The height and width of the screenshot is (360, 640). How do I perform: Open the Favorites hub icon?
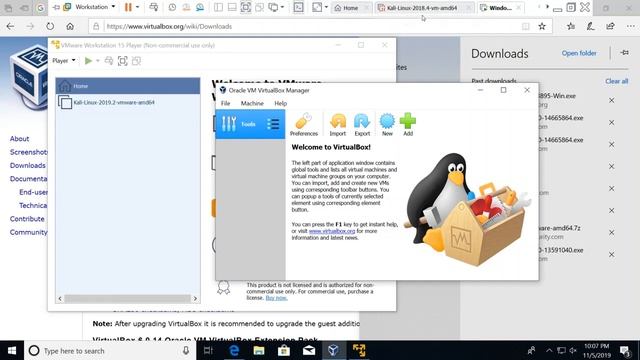coord(571,26)
